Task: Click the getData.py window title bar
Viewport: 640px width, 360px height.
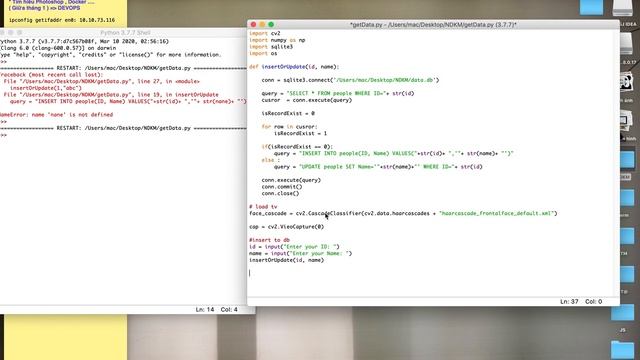Action: point(433,24)
